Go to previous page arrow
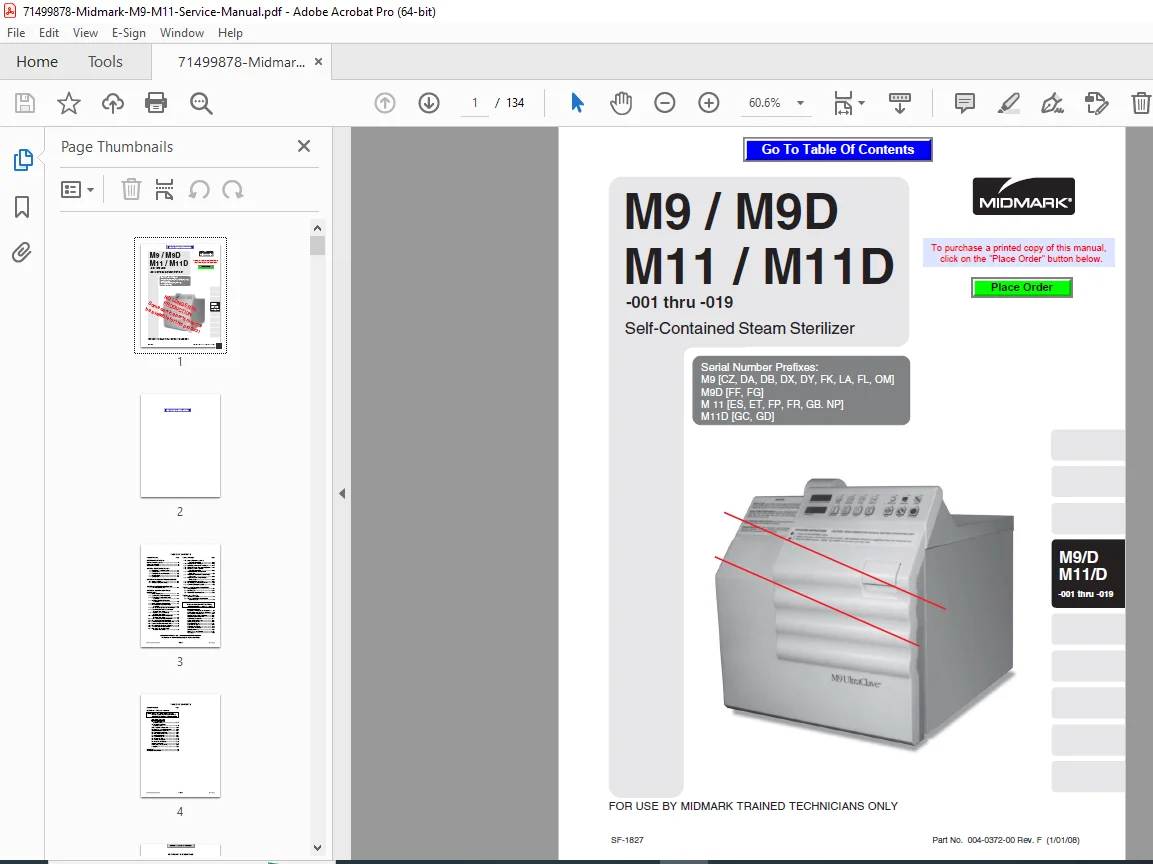Screen dimensions: 1153x864 coord(385,103)
